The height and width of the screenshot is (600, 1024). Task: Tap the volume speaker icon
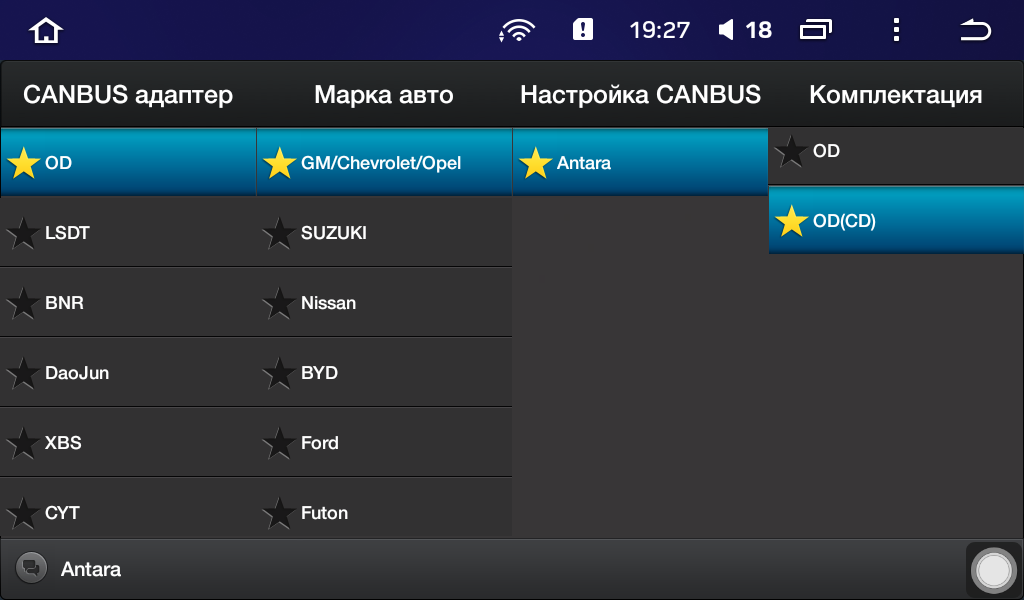click(x=726, y=29)
